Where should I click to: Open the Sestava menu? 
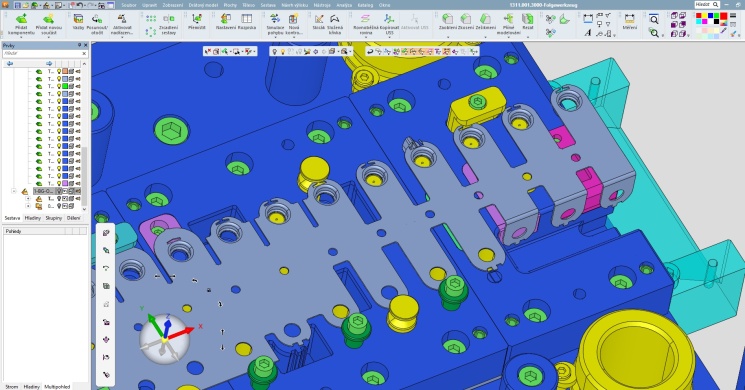point(268,5)
